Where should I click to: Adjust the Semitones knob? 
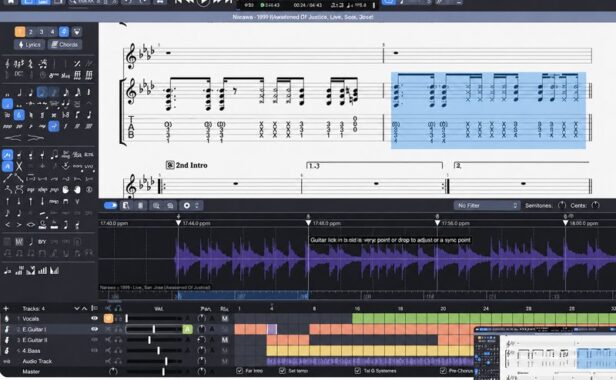tap(562, 205)
